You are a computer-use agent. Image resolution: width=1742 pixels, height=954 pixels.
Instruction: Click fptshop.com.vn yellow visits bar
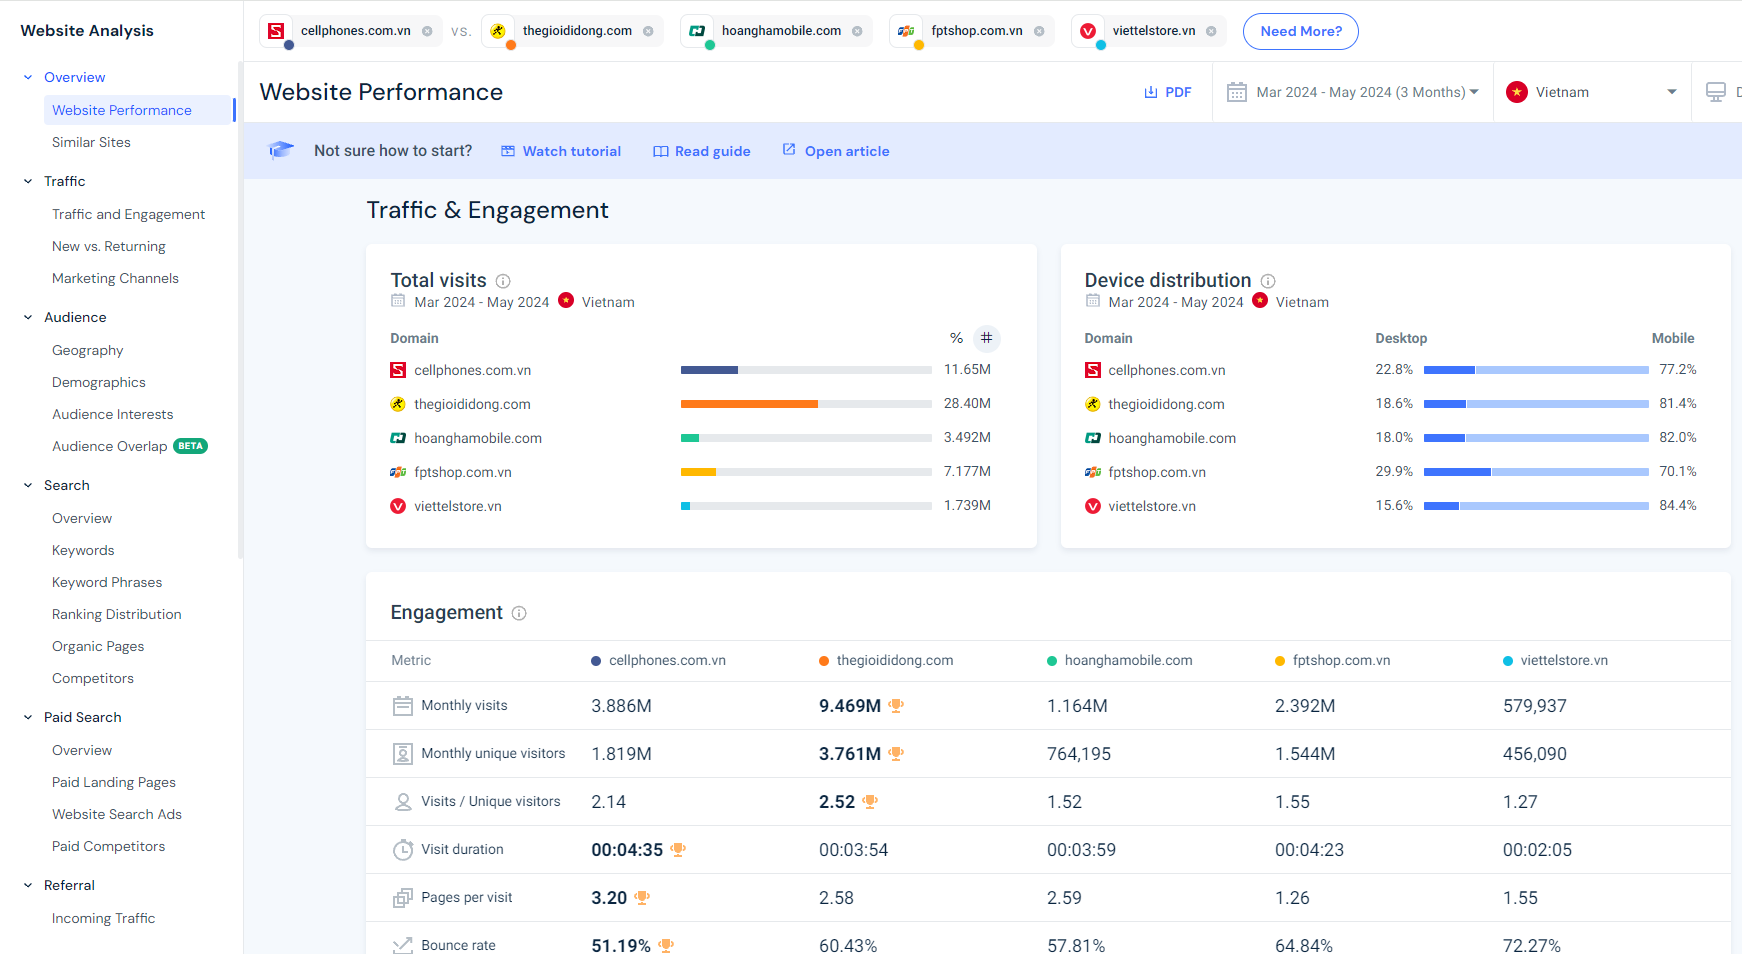click(698, 472)
